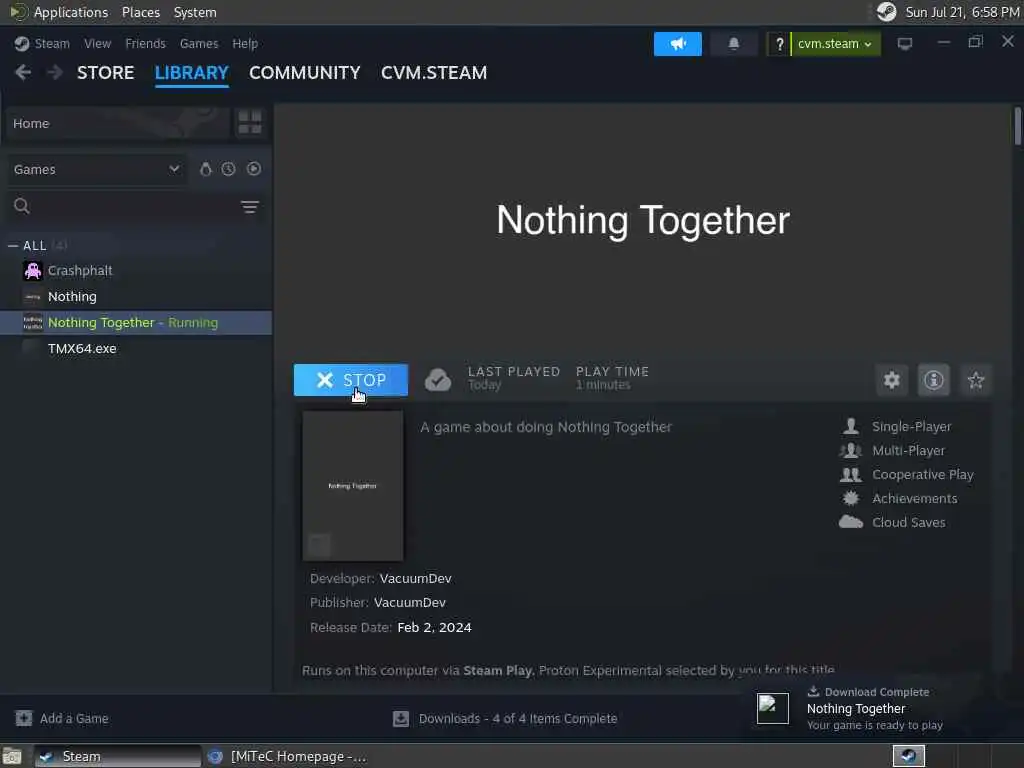Open the System menu in the top panel
The image size is (1024, 768).
(195, 12)
